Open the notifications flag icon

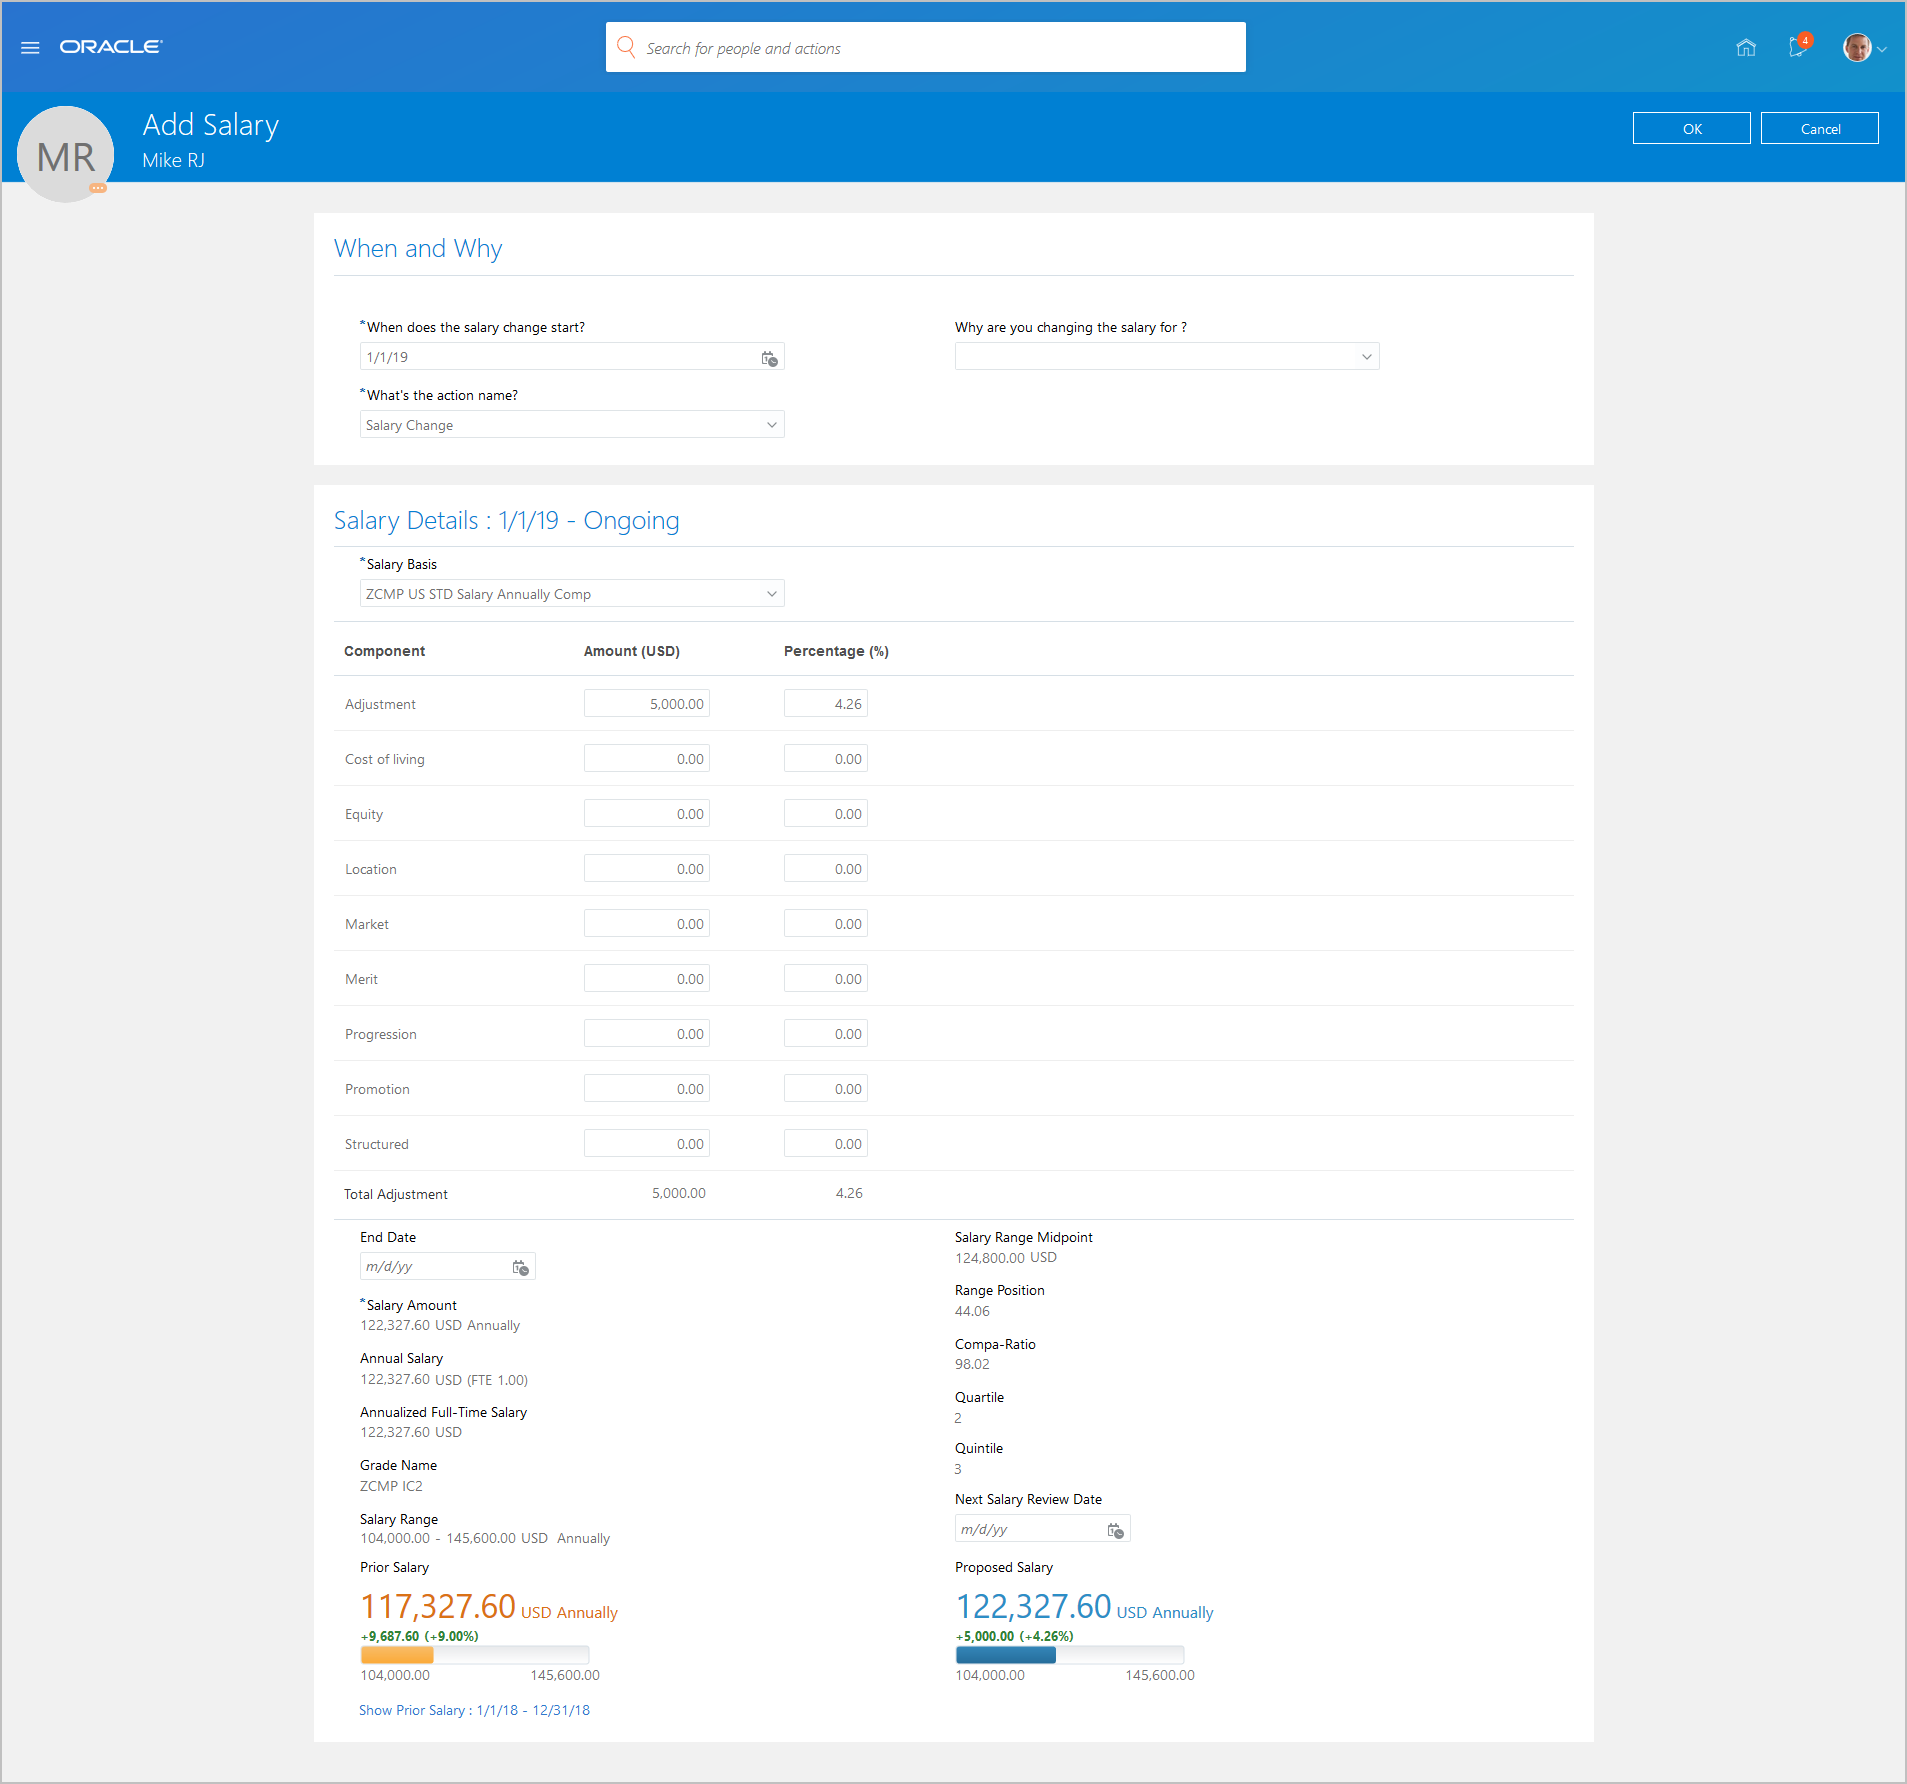tap(1798, 47)
